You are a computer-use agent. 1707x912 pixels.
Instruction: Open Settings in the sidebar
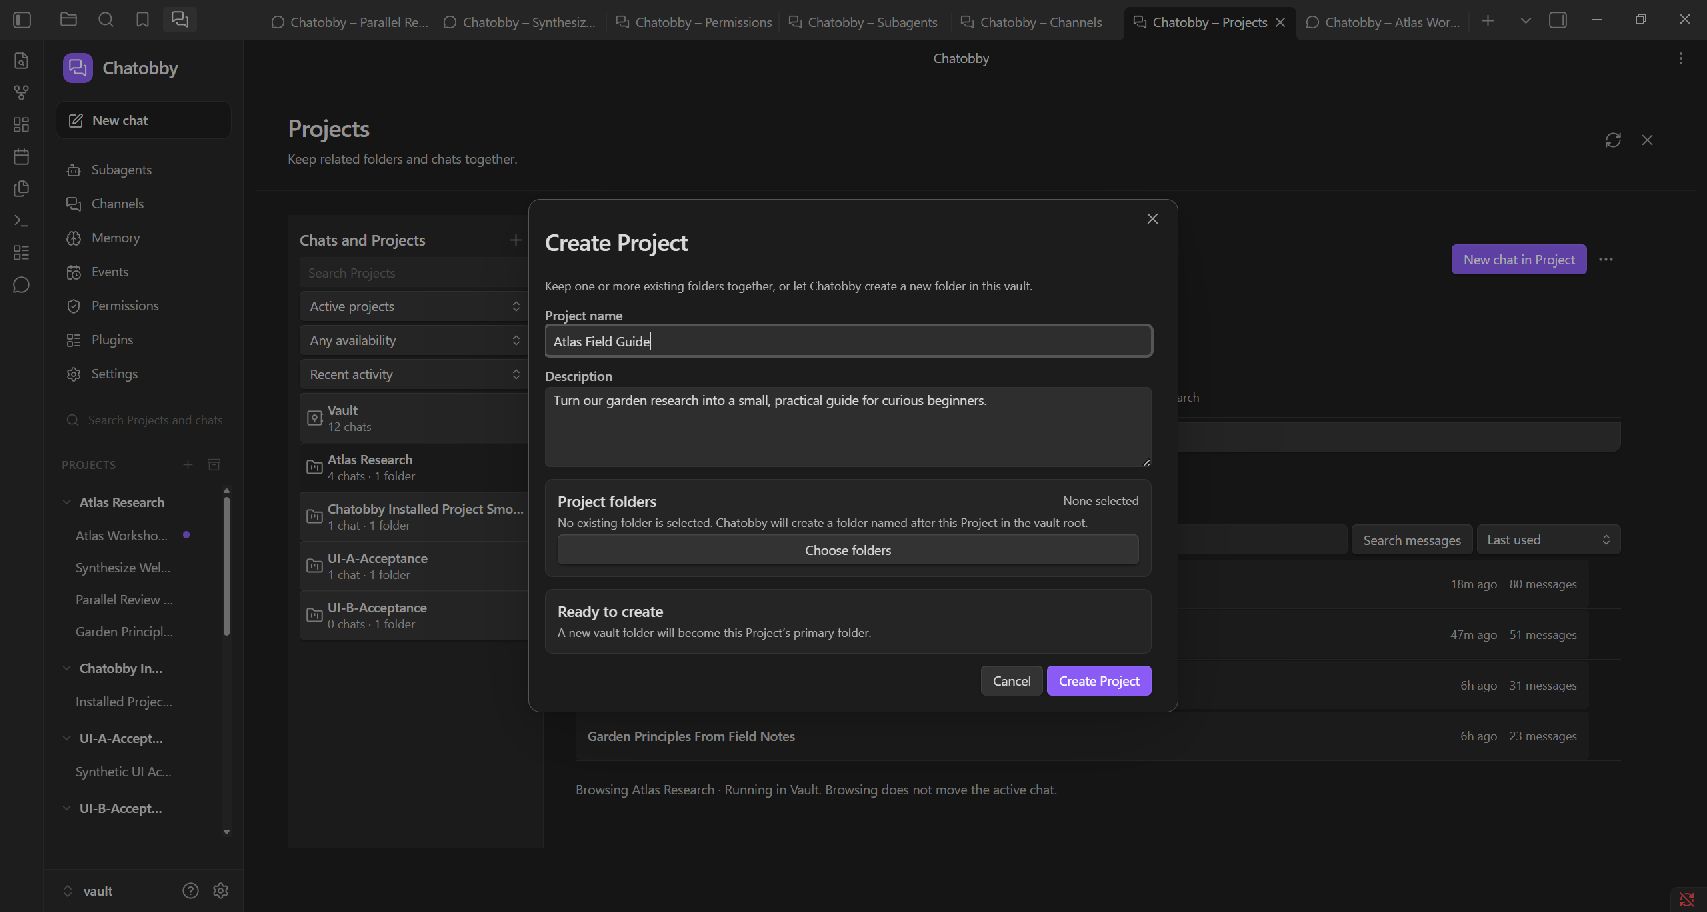point(144,374)
